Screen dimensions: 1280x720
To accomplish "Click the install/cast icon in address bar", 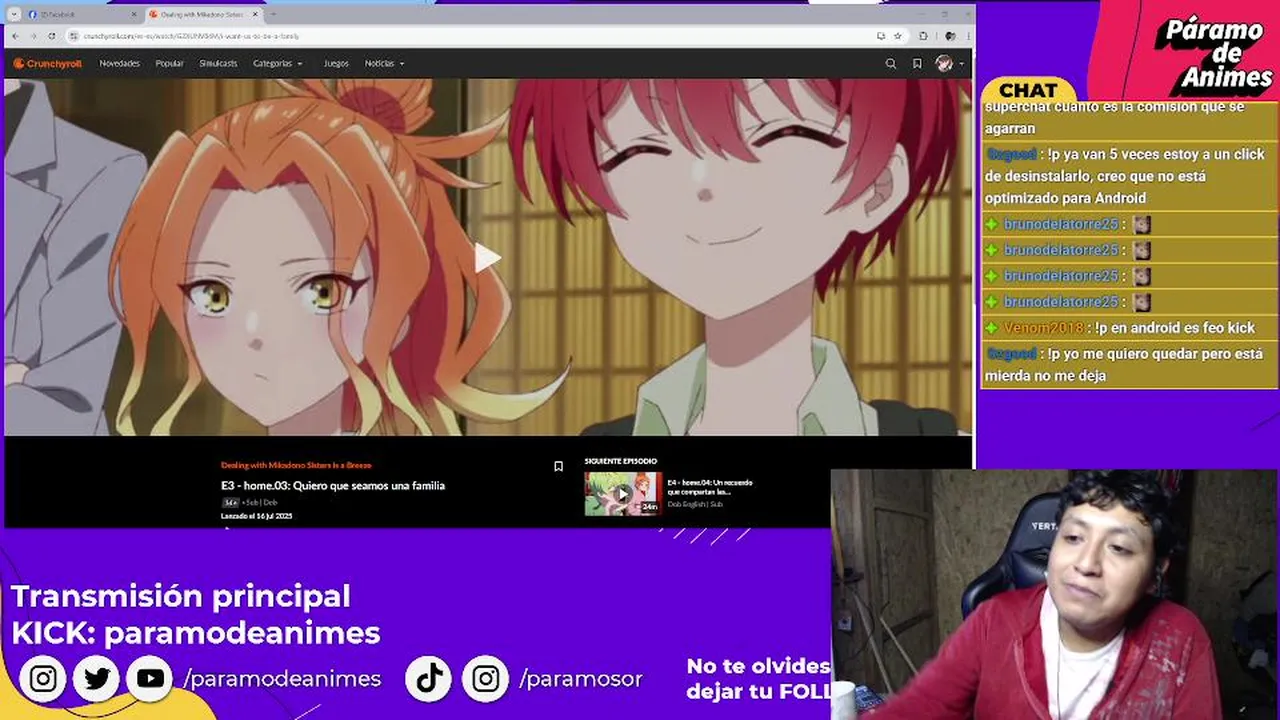I will coord(880,36).
